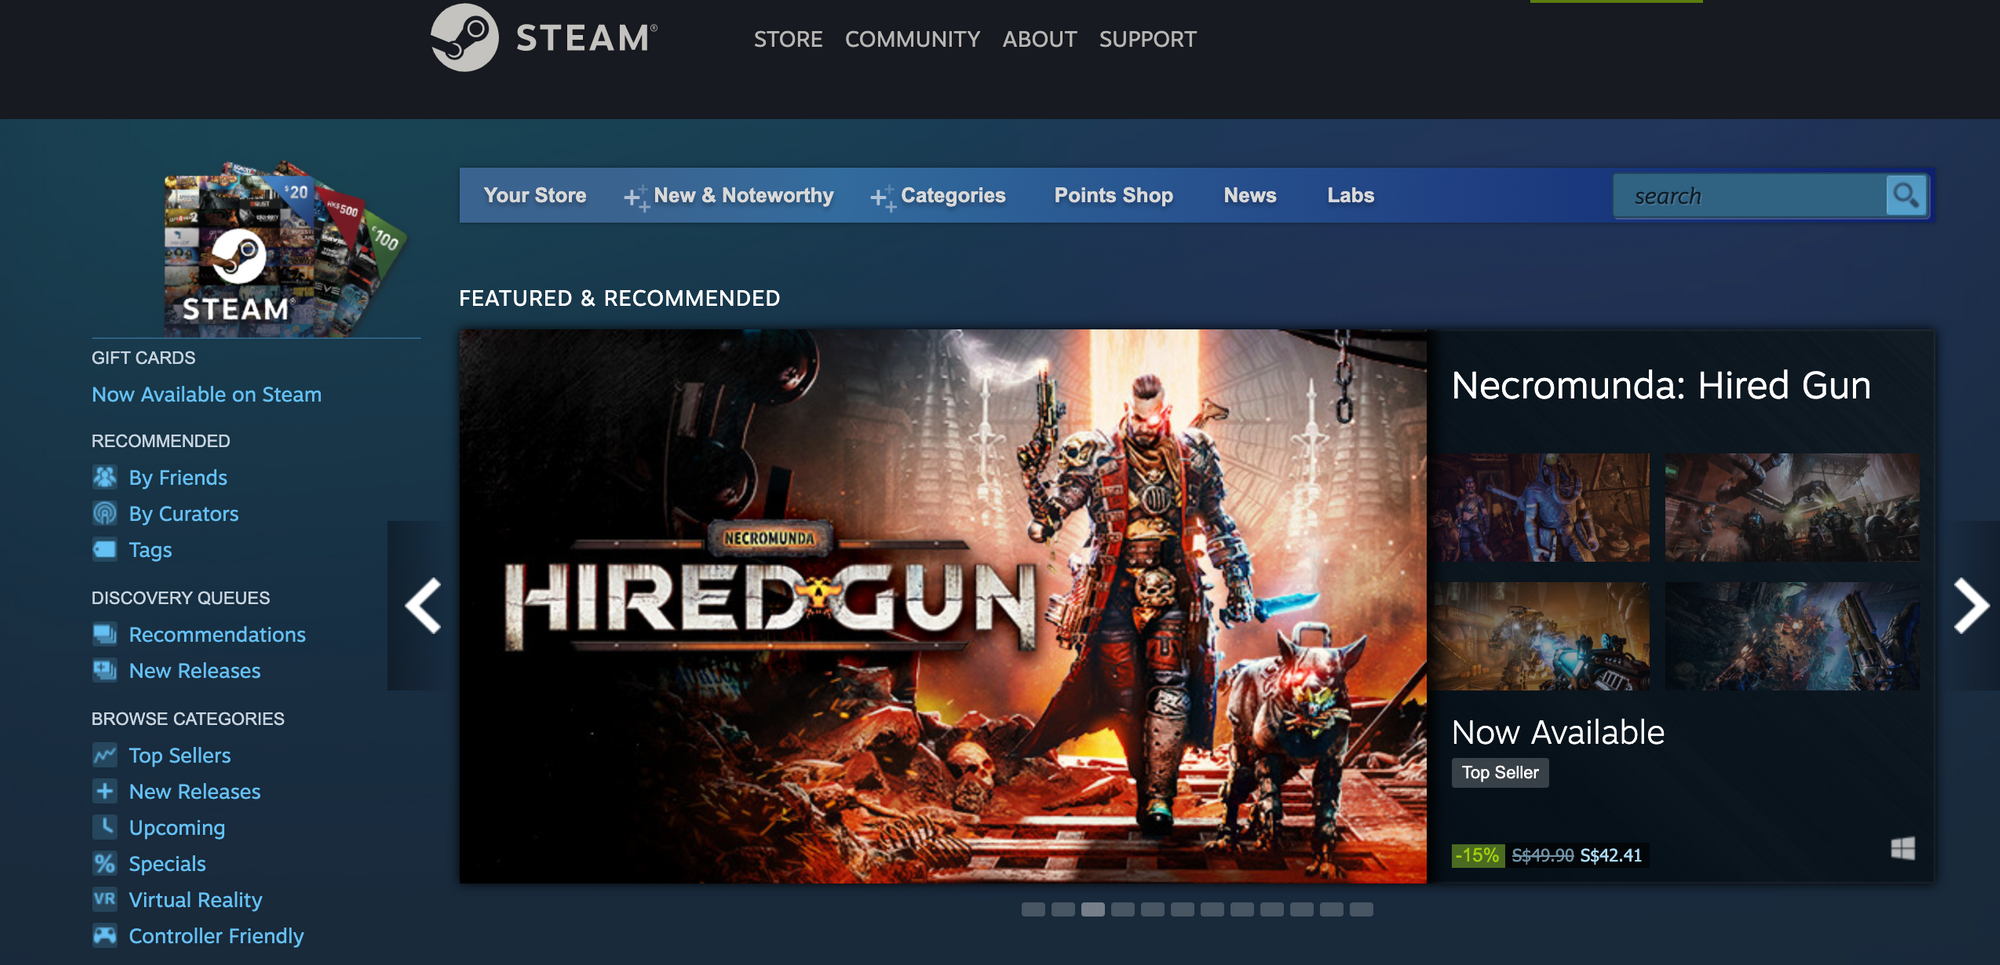Click the search magnifier icon
The height and width of the screenshot is (965, 2000).
point(1905,195)
